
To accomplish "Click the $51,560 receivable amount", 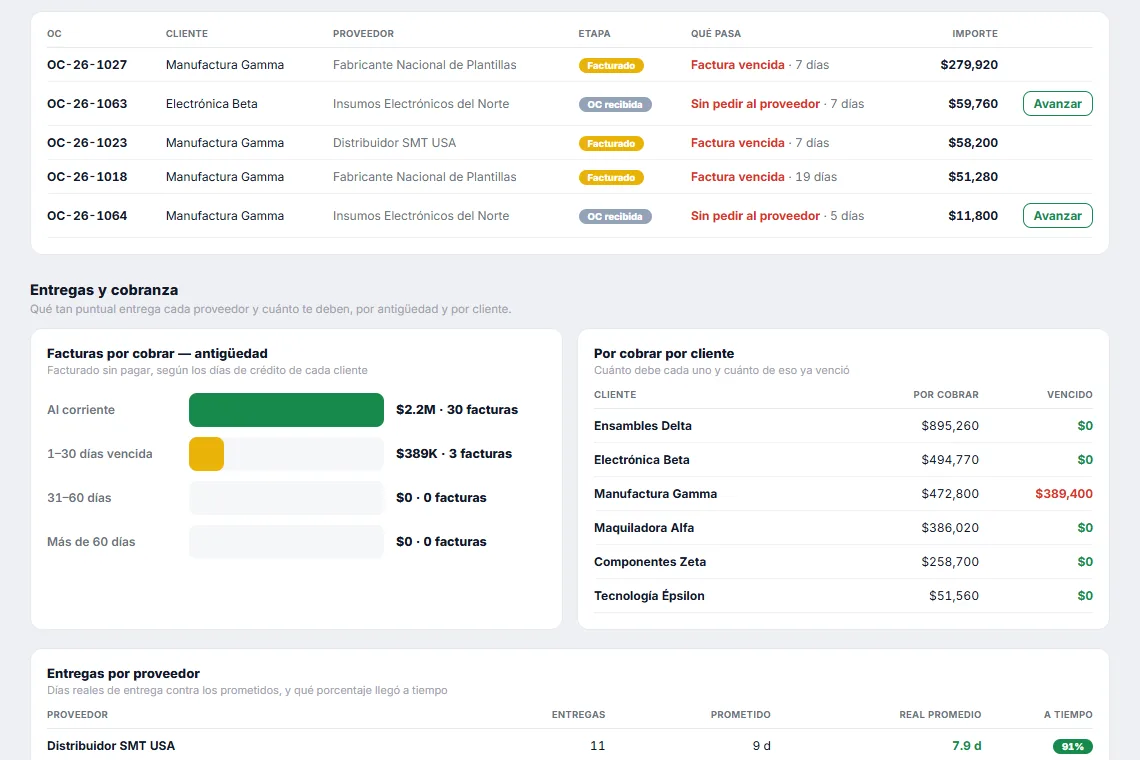I will 954,596.
